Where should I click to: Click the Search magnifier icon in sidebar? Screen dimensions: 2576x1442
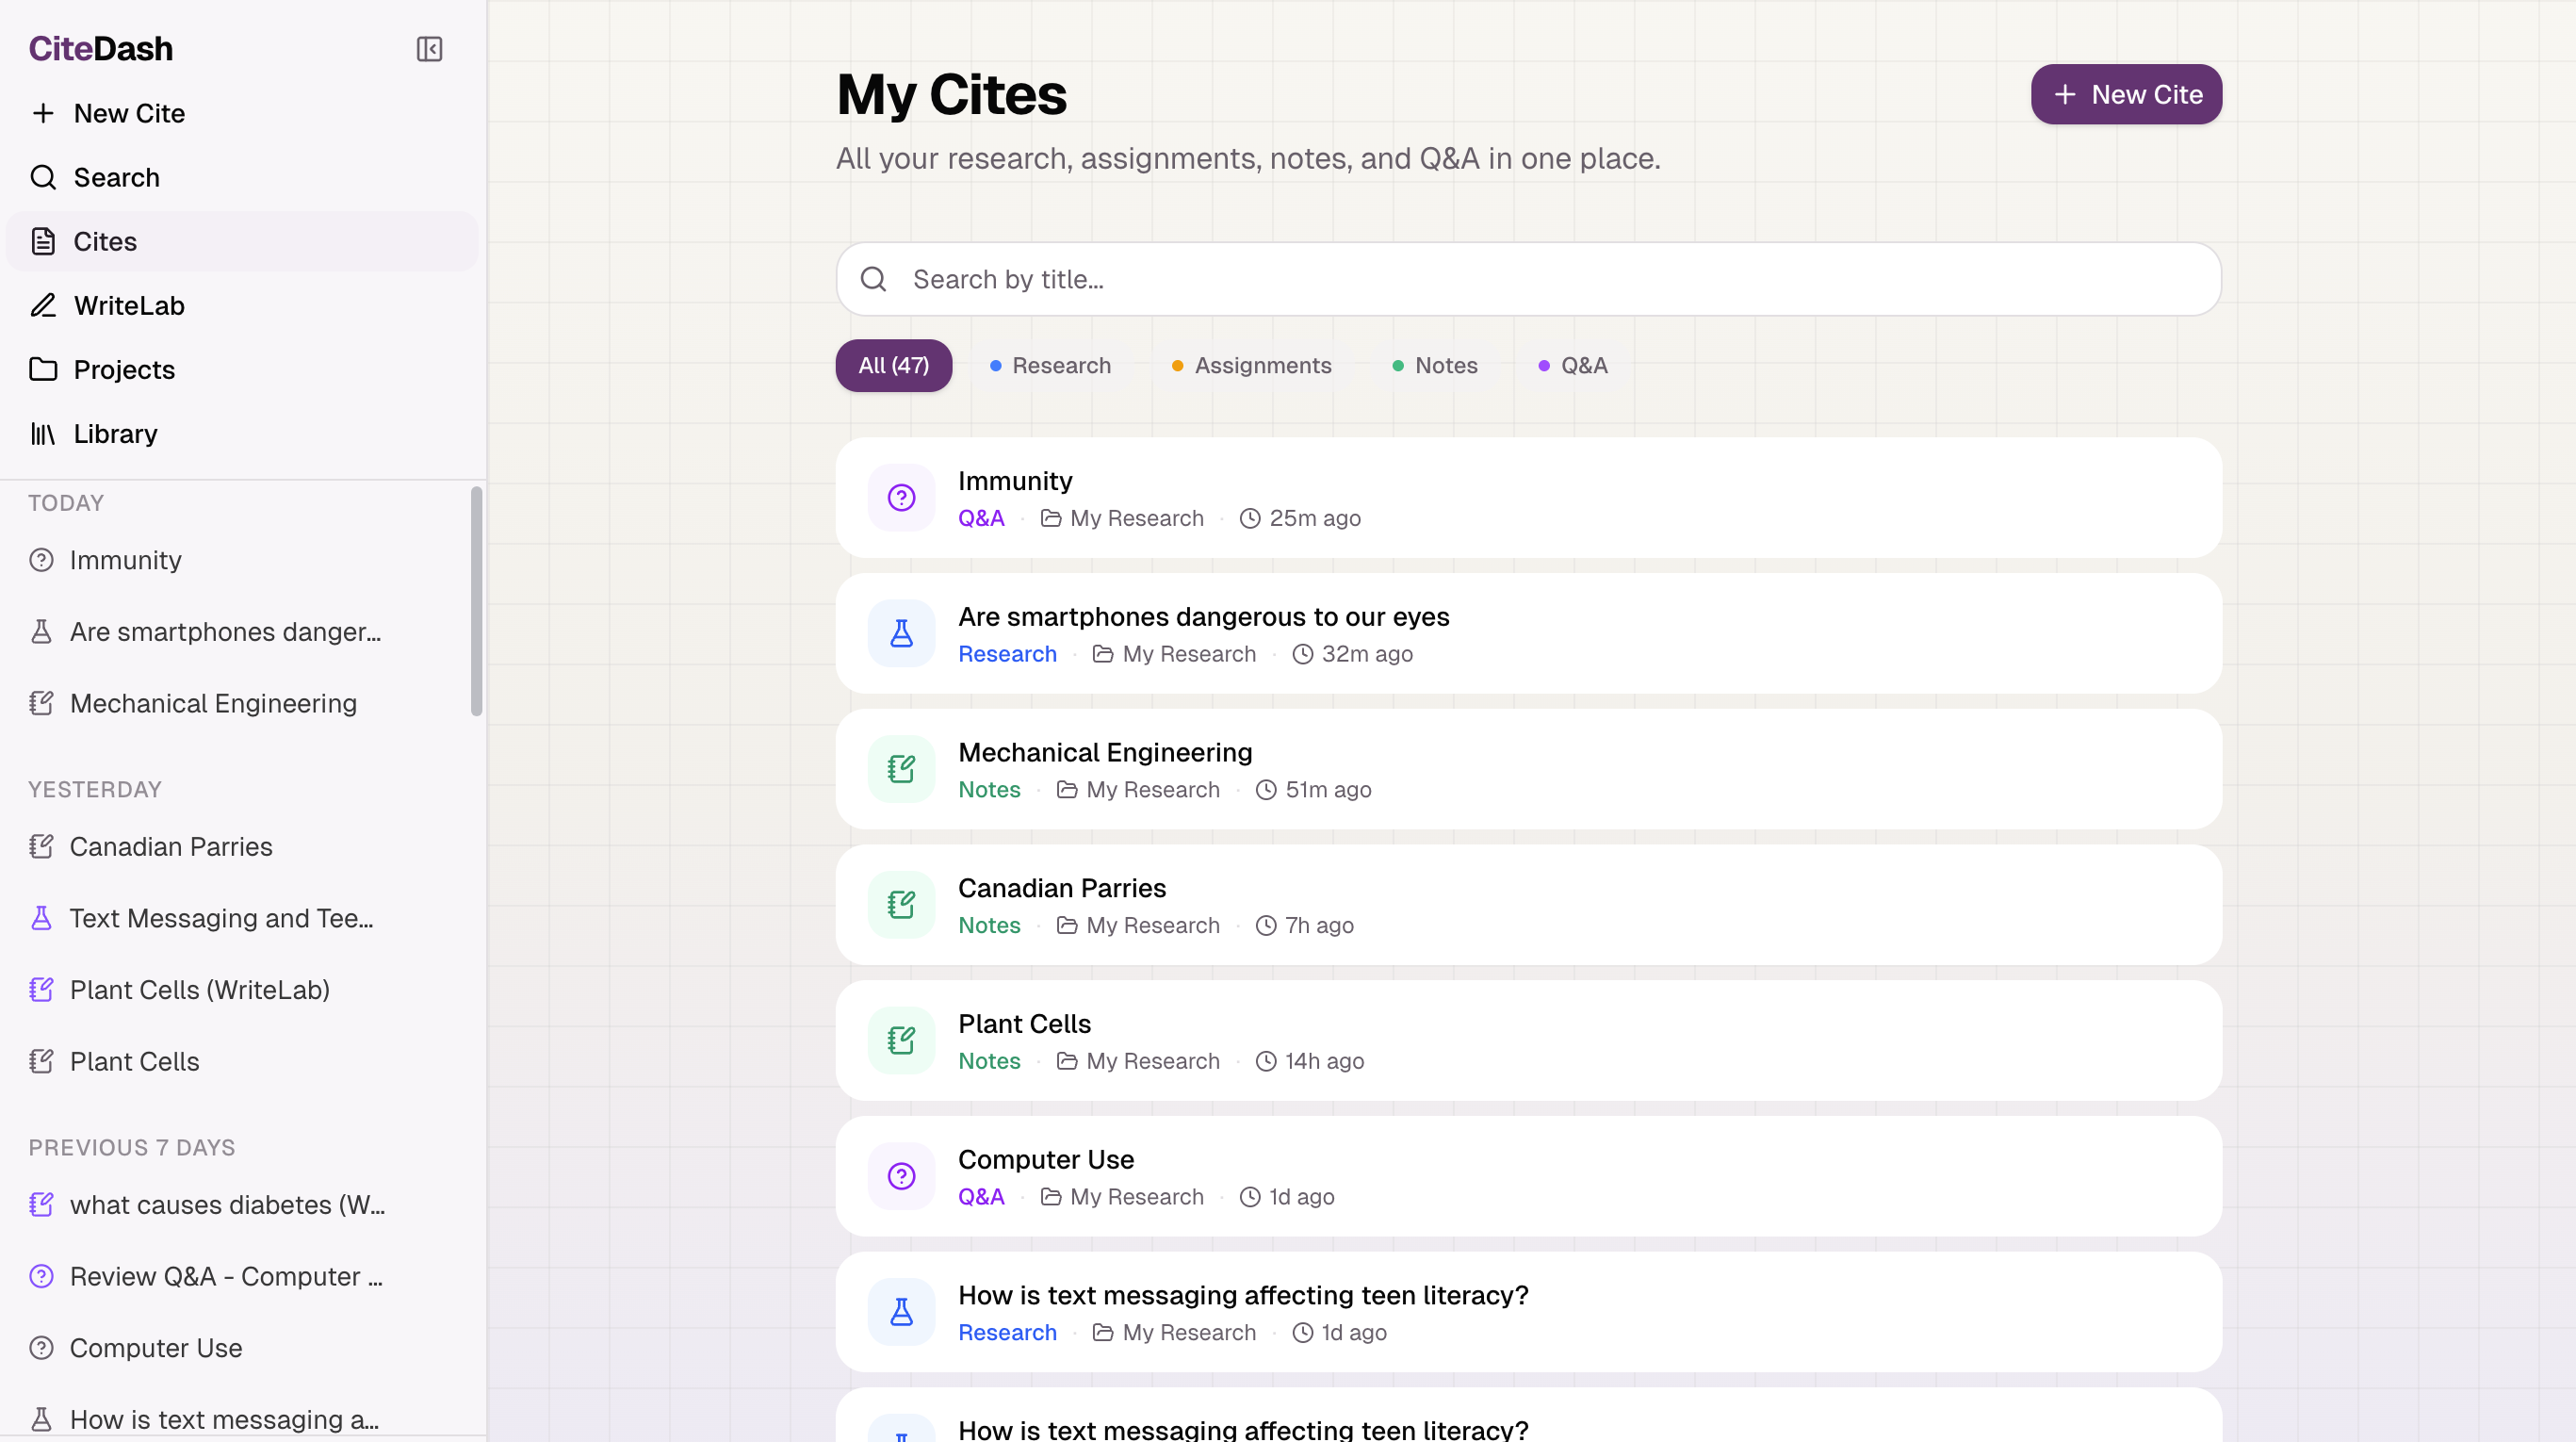(x=43, y=177)
